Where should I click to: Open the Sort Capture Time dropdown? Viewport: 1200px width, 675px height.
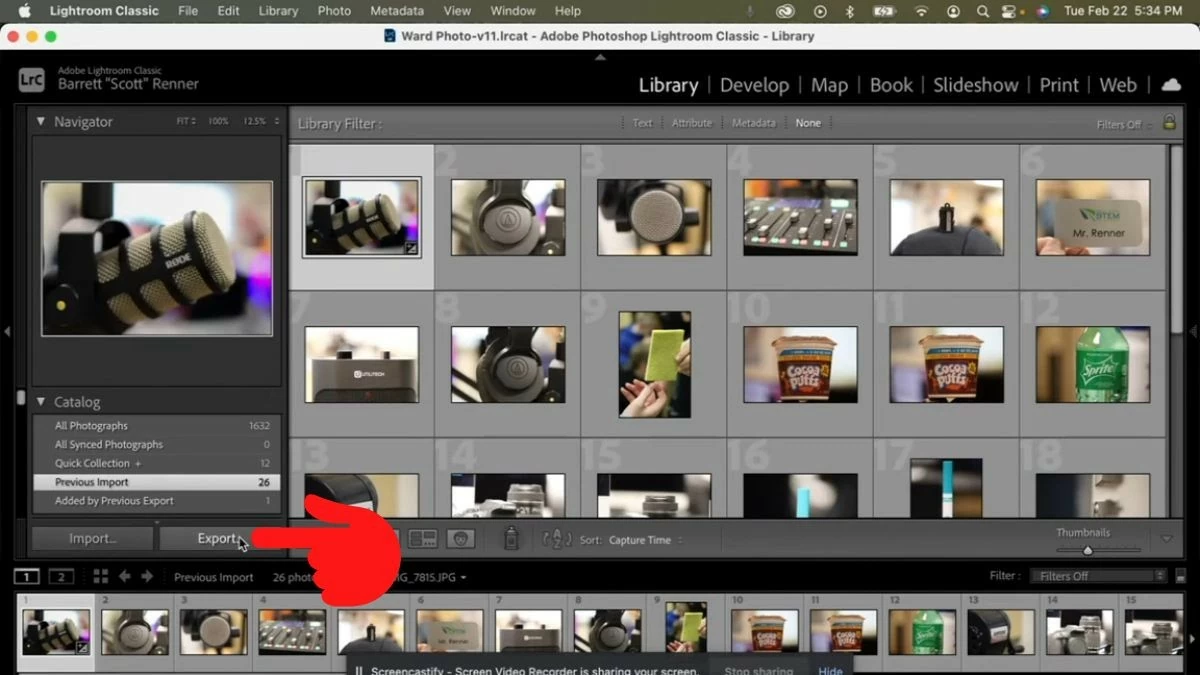(642, 540)
